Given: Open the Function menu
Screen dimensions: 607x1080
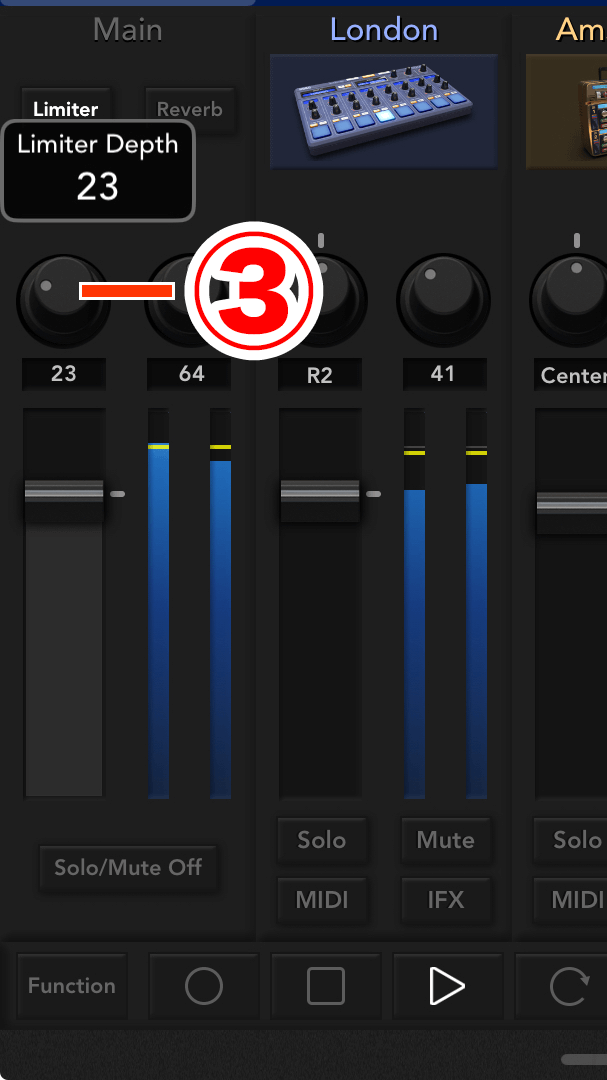Looking at the screenshot, I should (x=72, y=986).
